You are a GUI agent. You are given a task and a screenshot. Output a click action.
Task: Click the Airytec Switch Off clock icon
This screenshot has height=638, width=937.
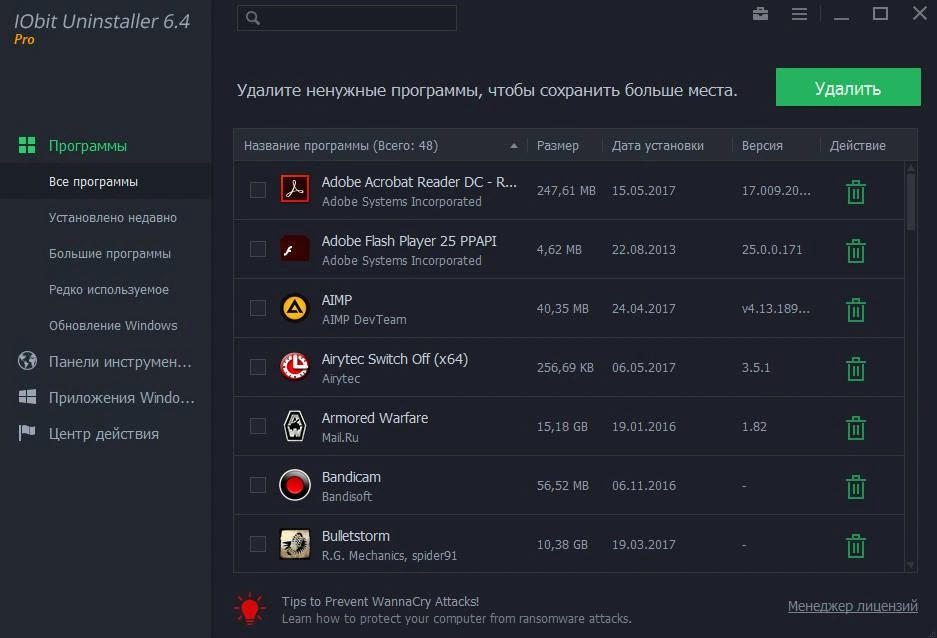click(295, 366)
